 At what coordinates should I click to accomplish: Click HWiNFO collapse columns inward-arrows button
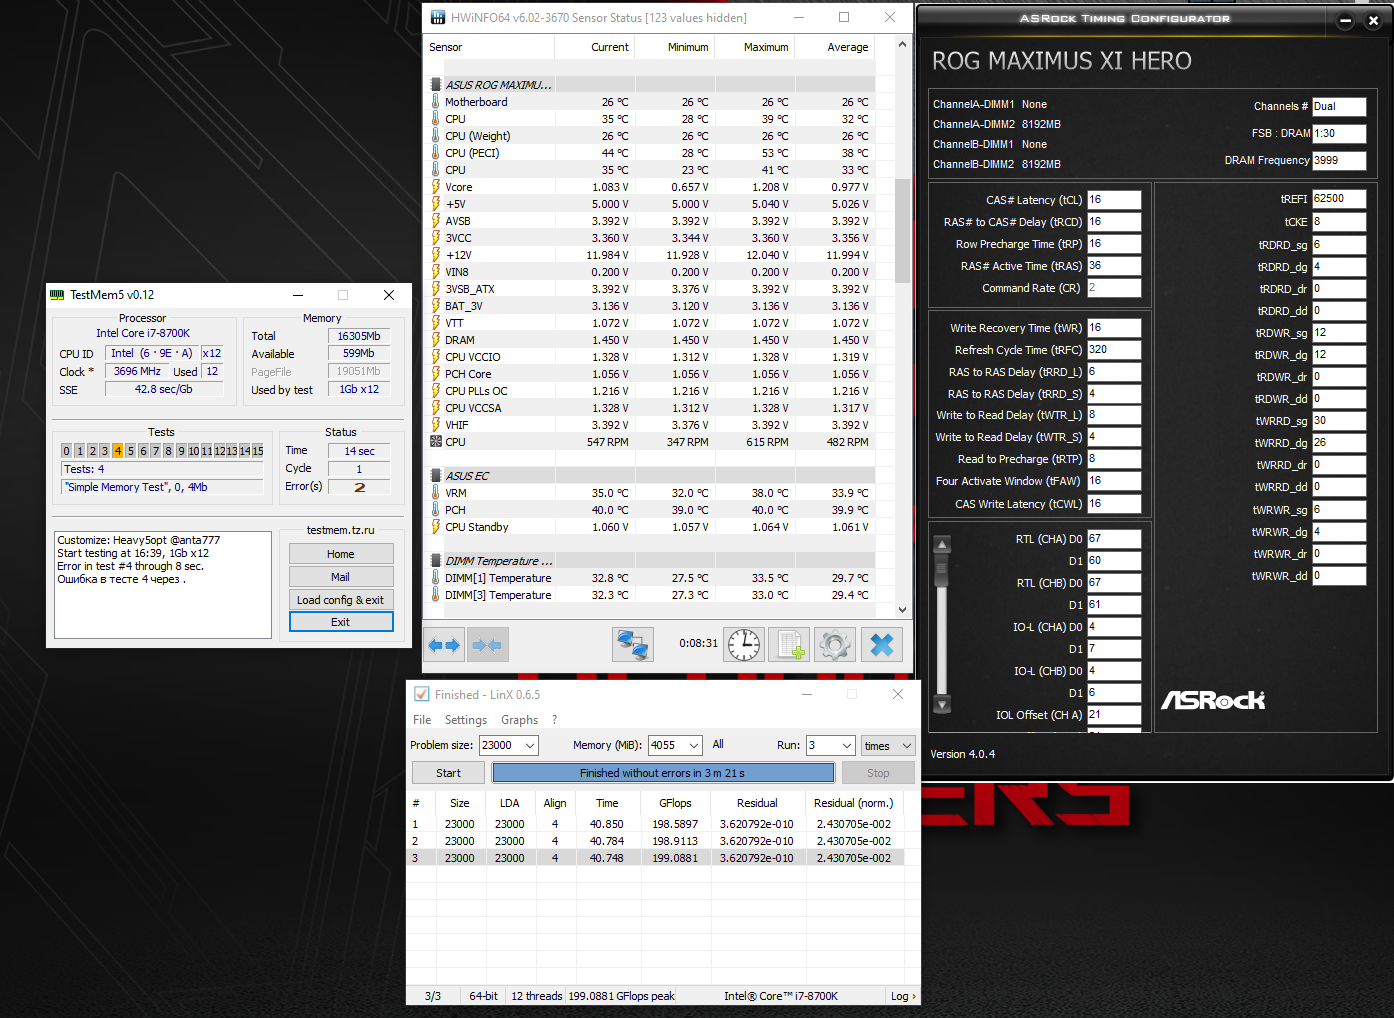click(x=487, y=645)
